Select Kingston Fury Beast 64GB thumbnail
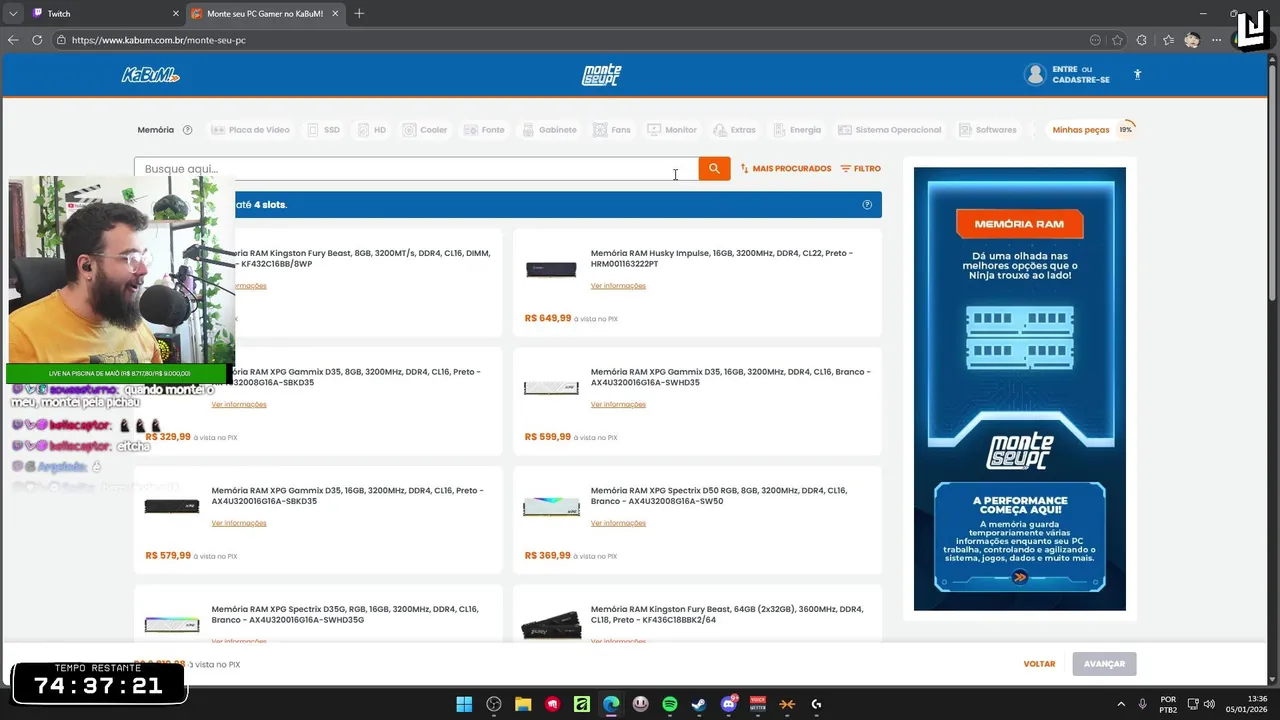Screen dimensions: 1280x720 (551, 626)
